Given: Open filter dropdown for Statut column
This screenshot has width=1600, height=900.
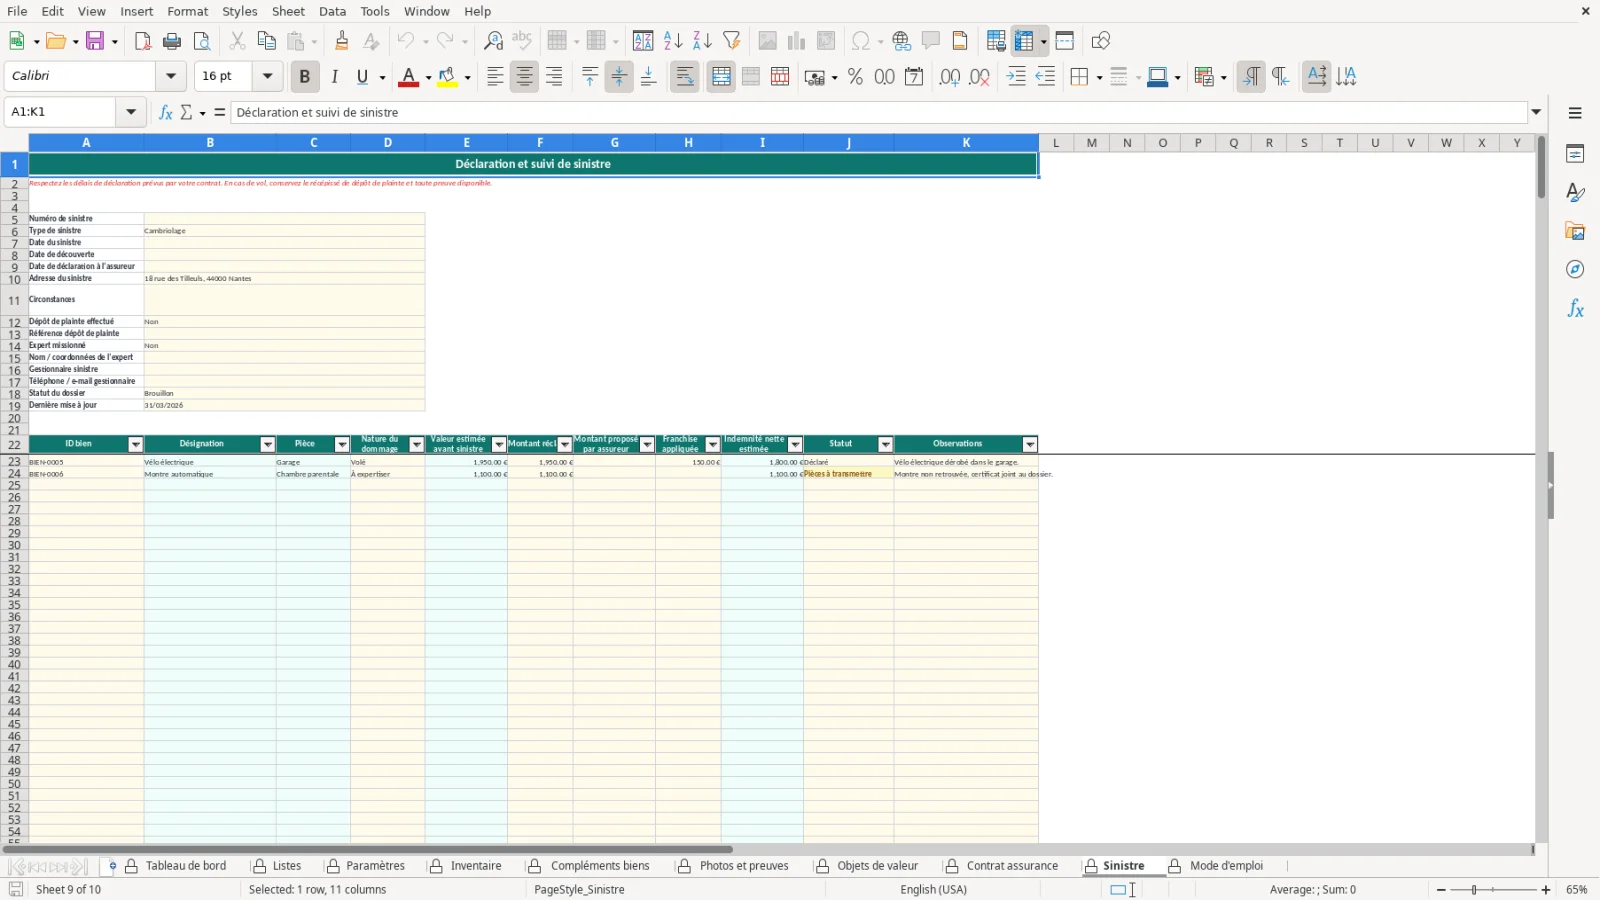Looking at the screenshot, I should pyautogui.click(x=885, y=445).
